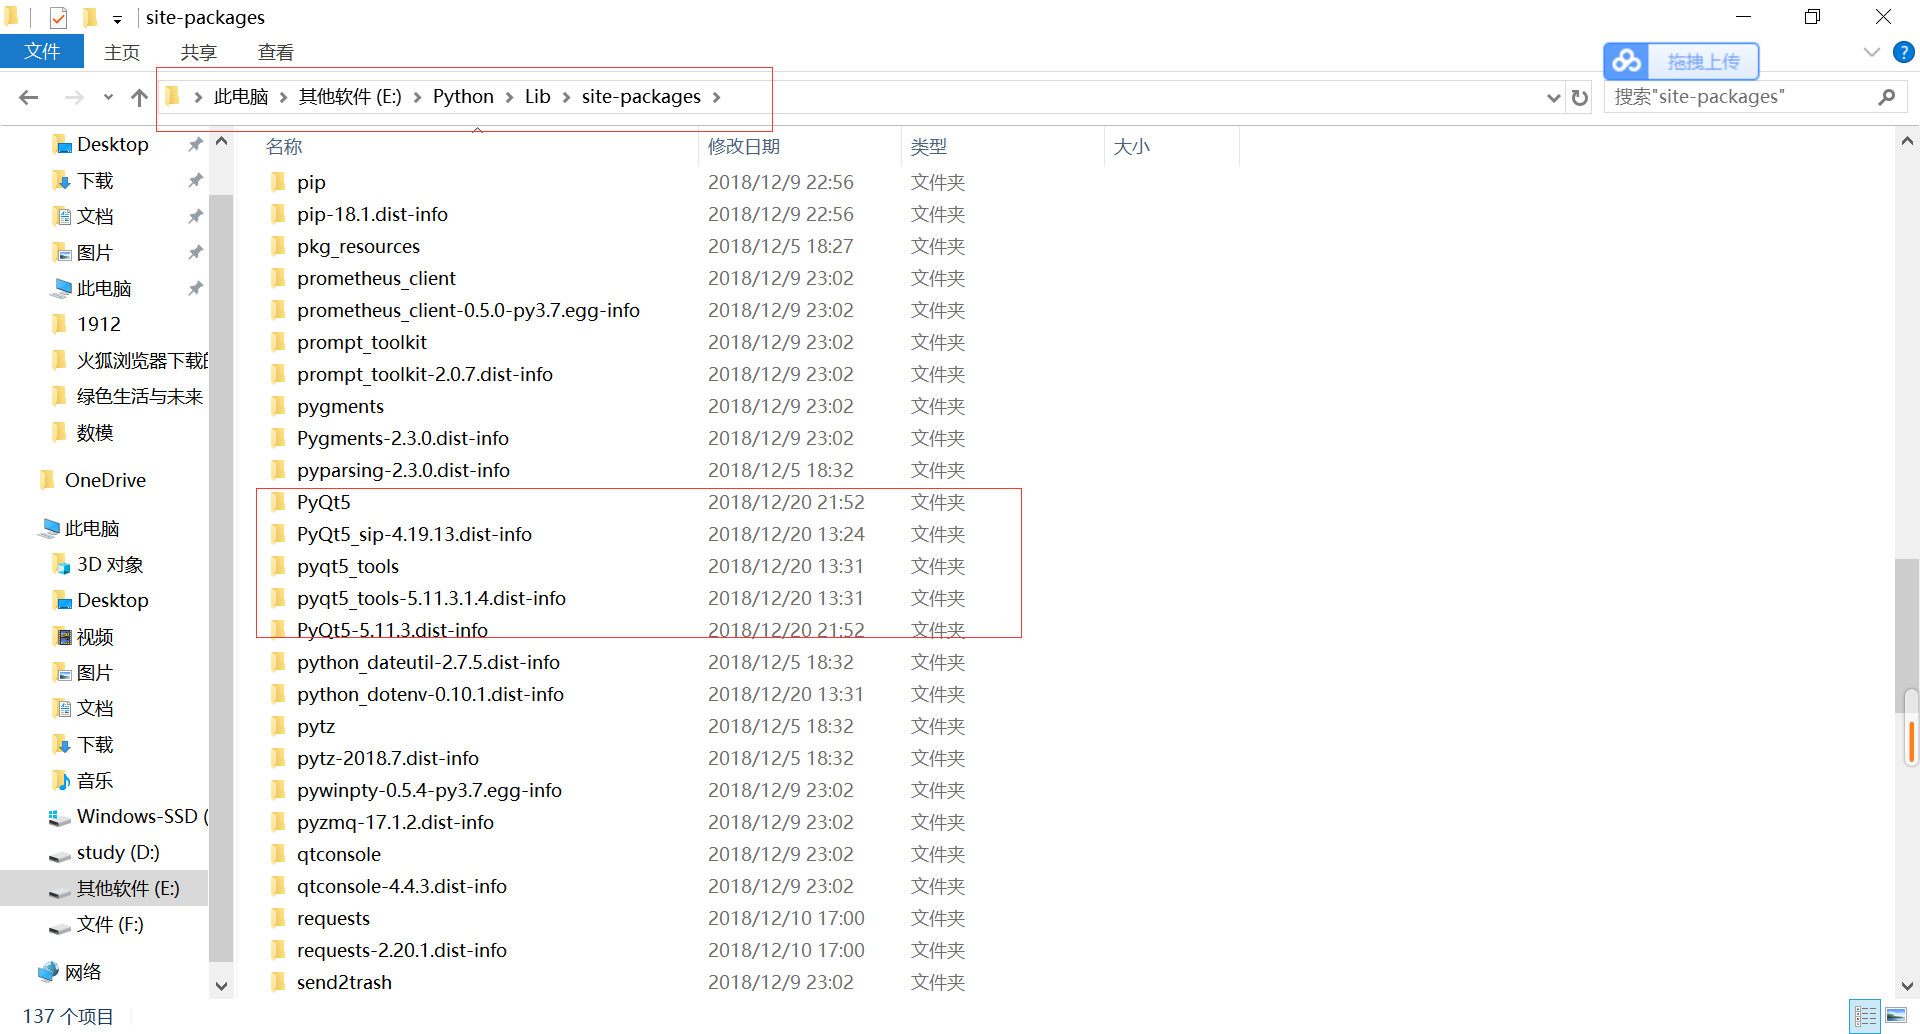Click 其他软件 (E:) in the breadcrumb path
This screenshot has width=1920, height=1034.
(x=350, y=97)
